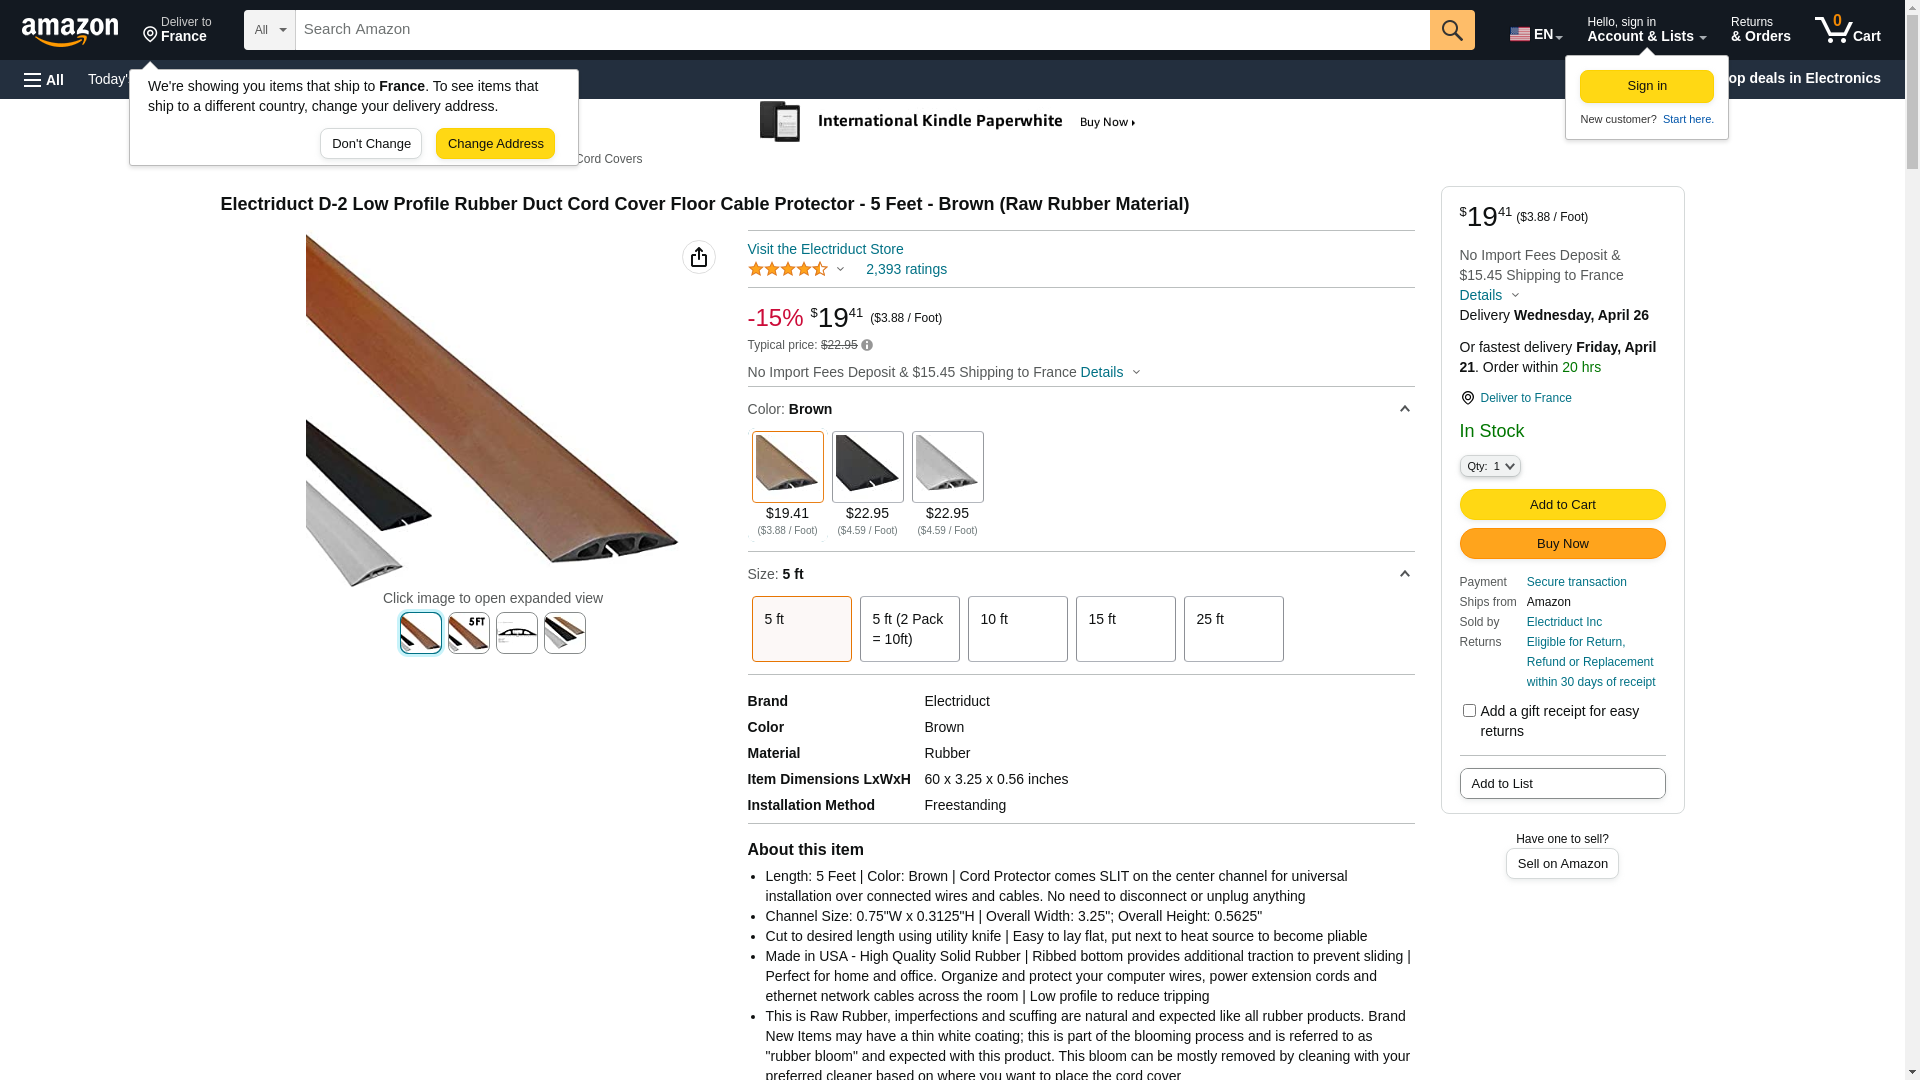
Task: Check the gift receipt checkbox
Action: pyautogui.click(x=1469, y=711)
